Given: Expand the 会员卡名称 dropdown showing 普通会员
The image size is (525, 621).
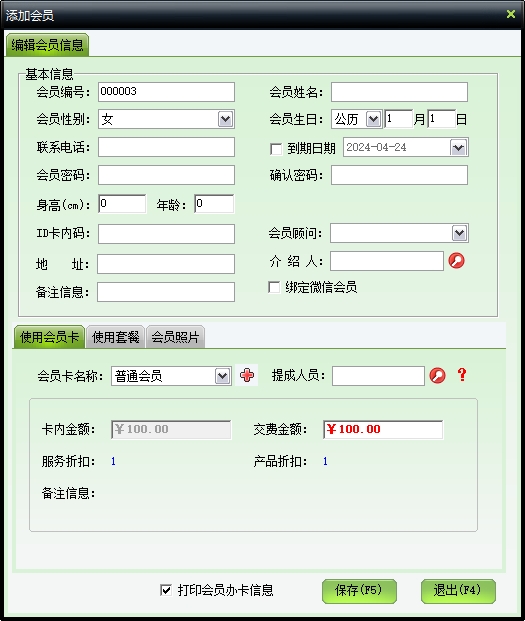Looking at the screenshot, I should pyautogui.click(x=223, y=376).
